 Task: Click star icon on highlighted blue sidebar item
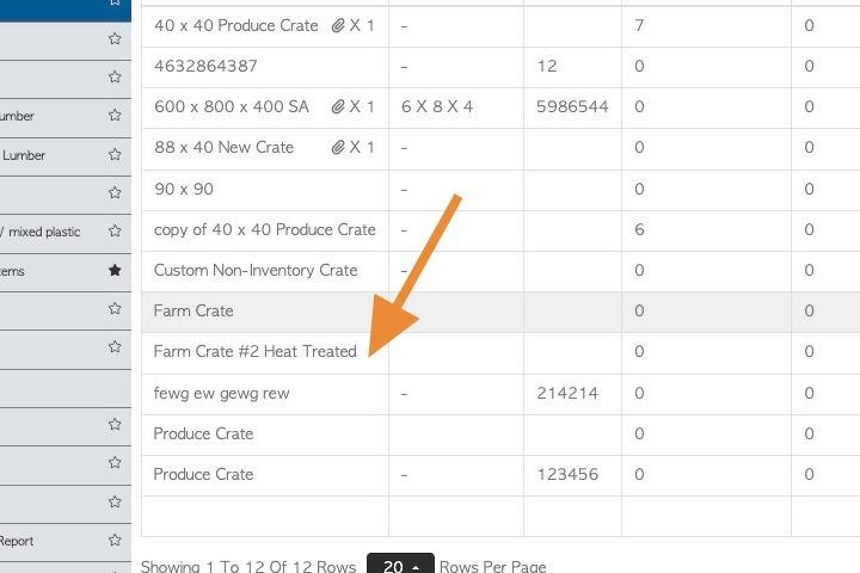click(x=115, y=2)
